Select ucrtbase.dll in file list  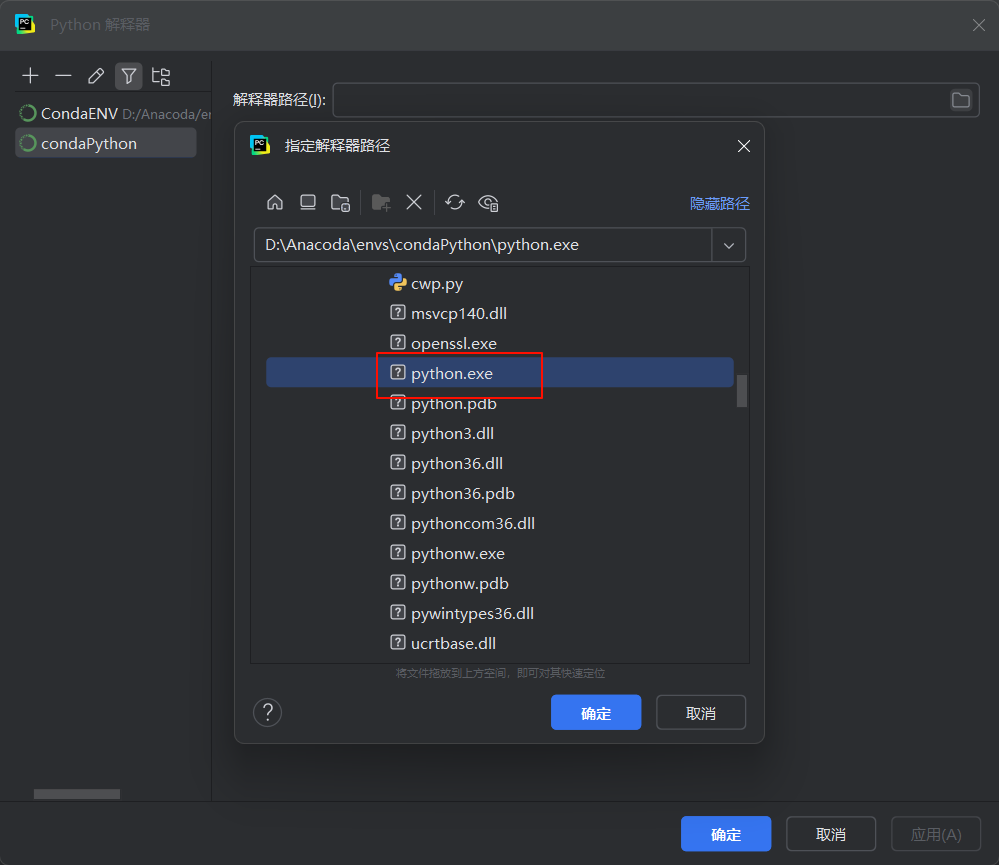coord(500,643)
